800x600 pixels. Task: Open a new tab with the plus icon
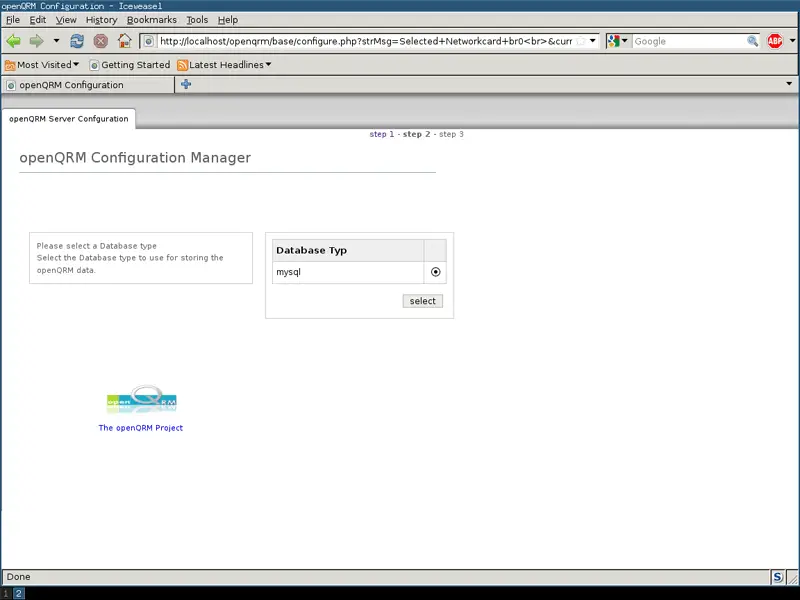point(186,84)
